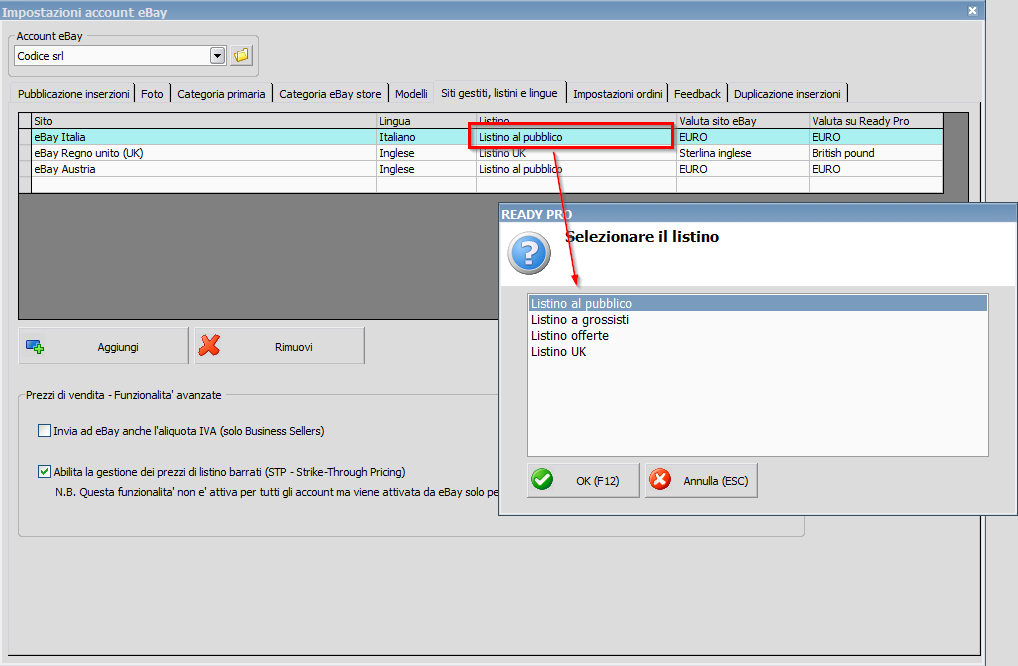Select Siti gestiti, listini e lingue tab
Viewport: 1018px width, 666px height.
[499, 93]
